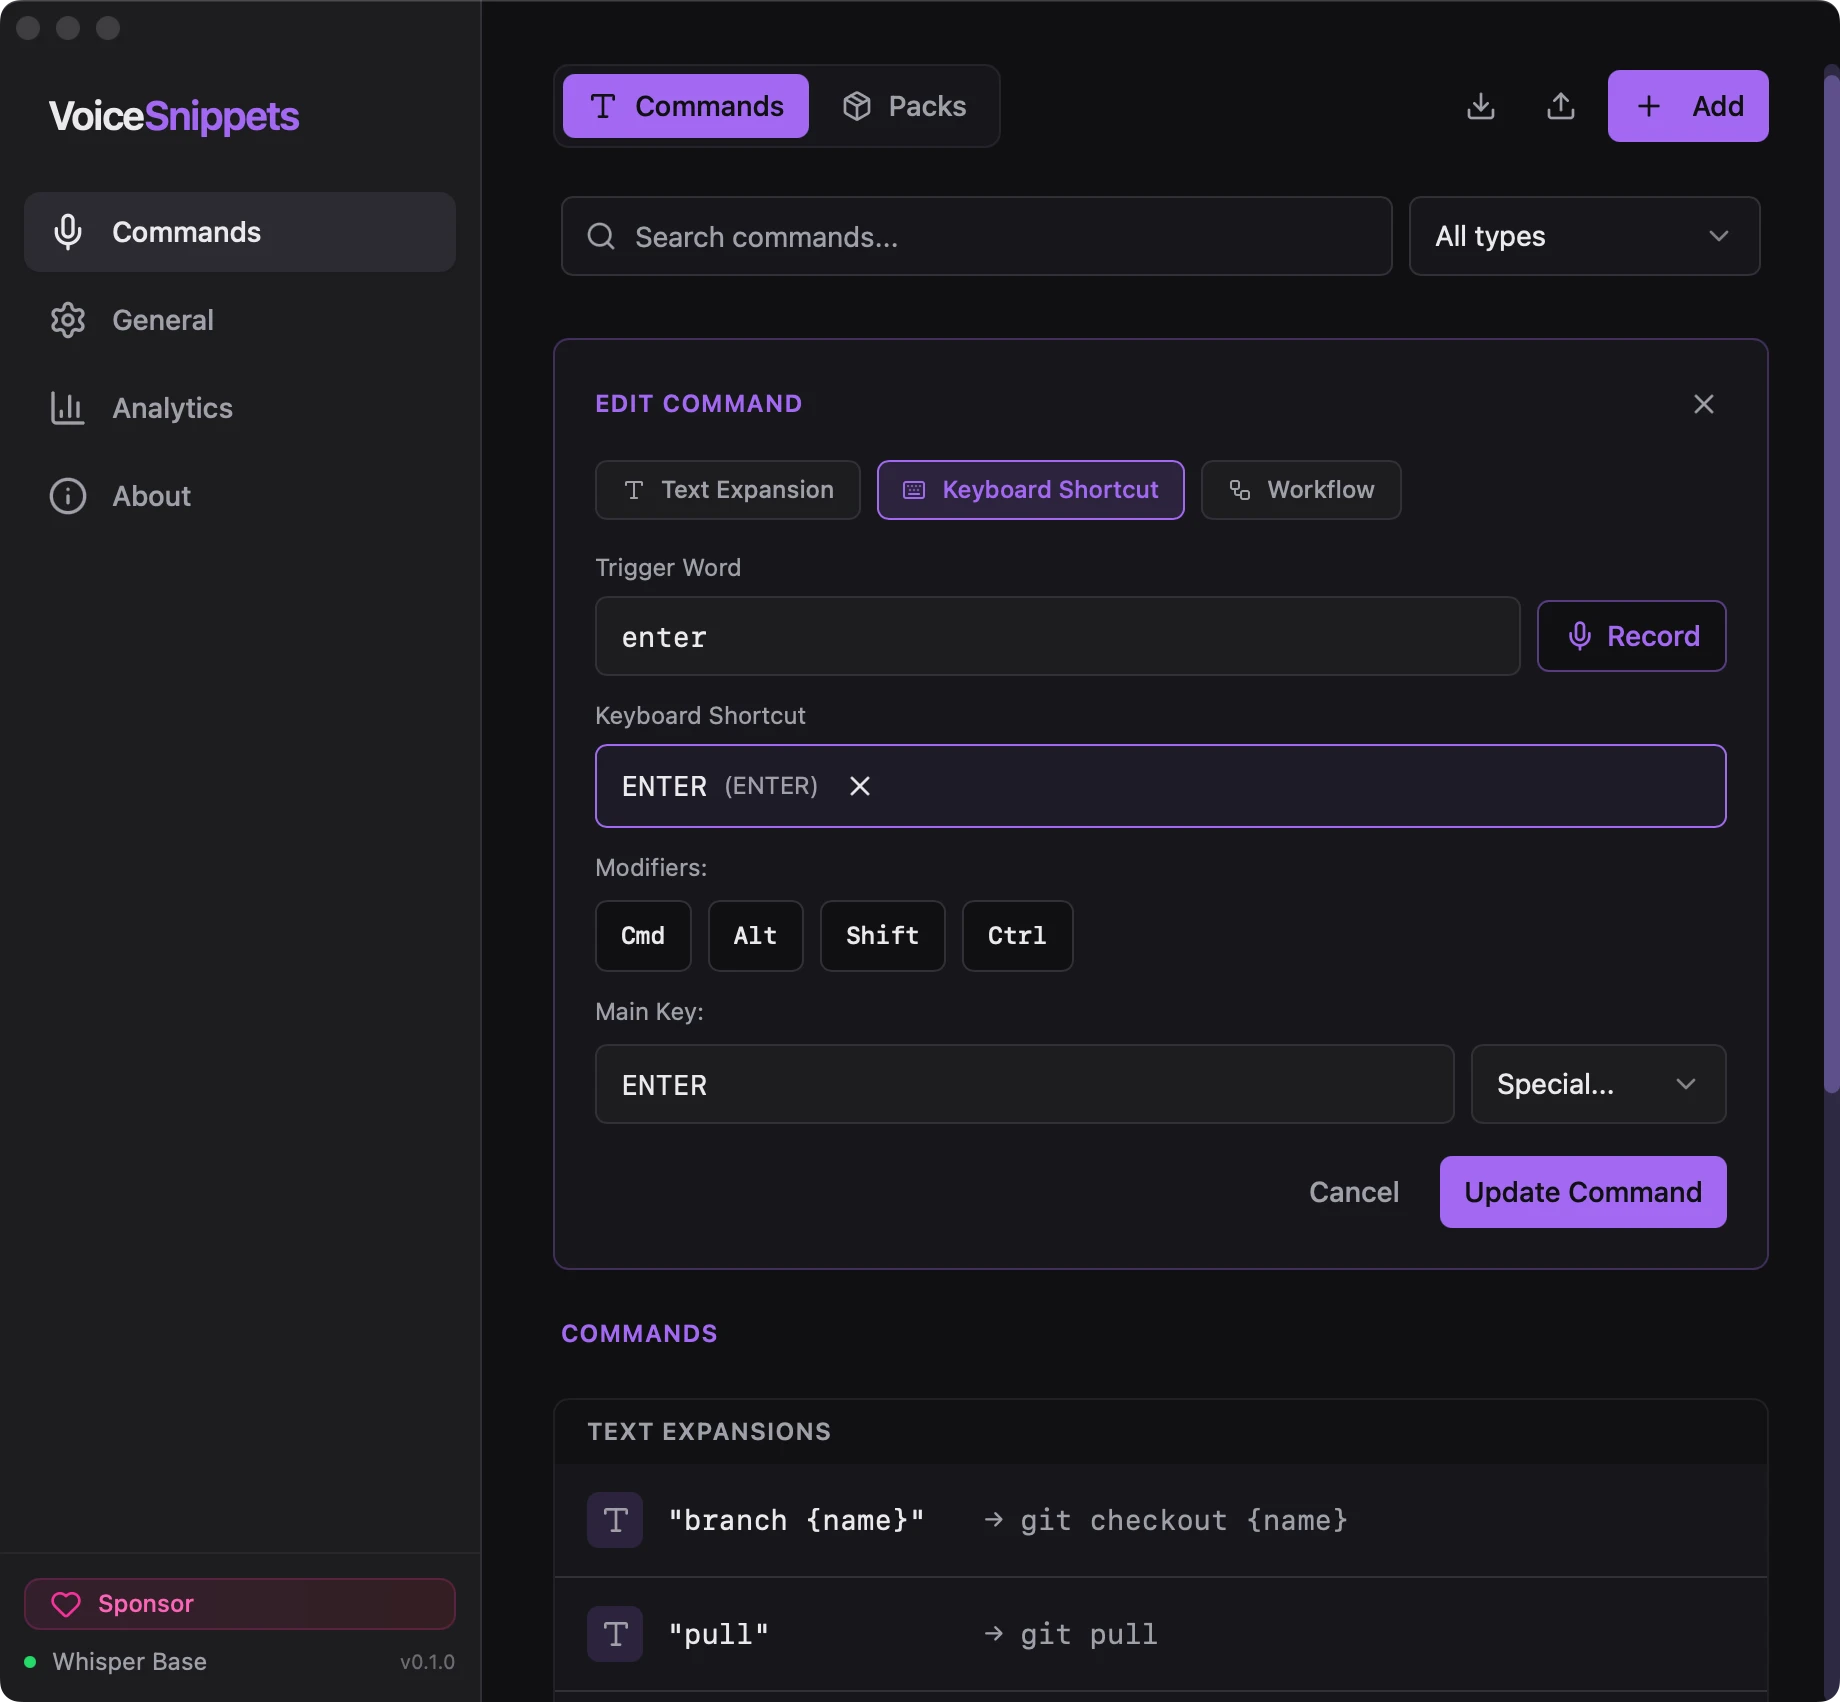
Task: Click the Sponsor button
Action: click(240, 1604)
